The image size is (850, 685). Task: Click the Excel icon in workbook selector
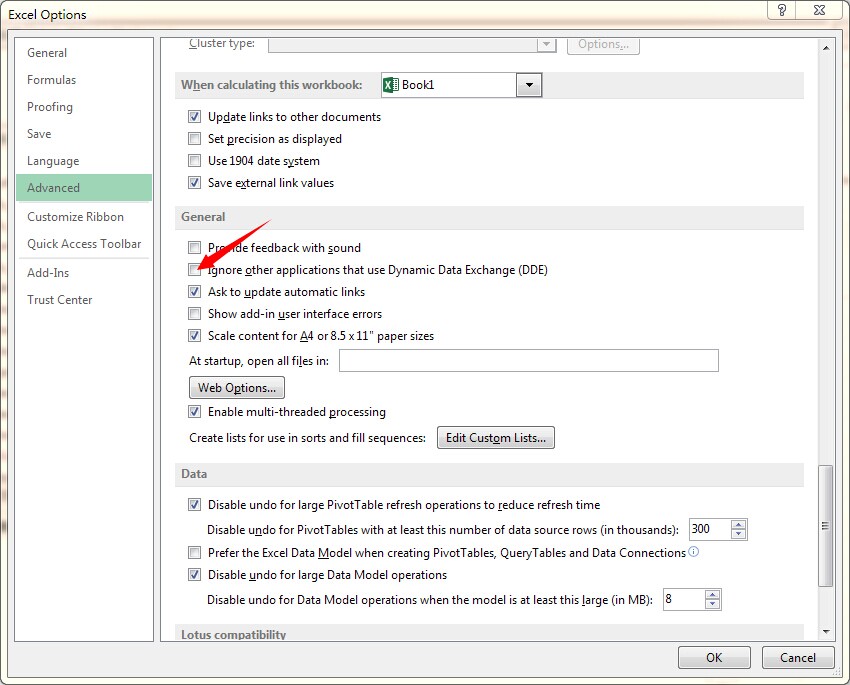pyautogui.click(x=390, y=85)
